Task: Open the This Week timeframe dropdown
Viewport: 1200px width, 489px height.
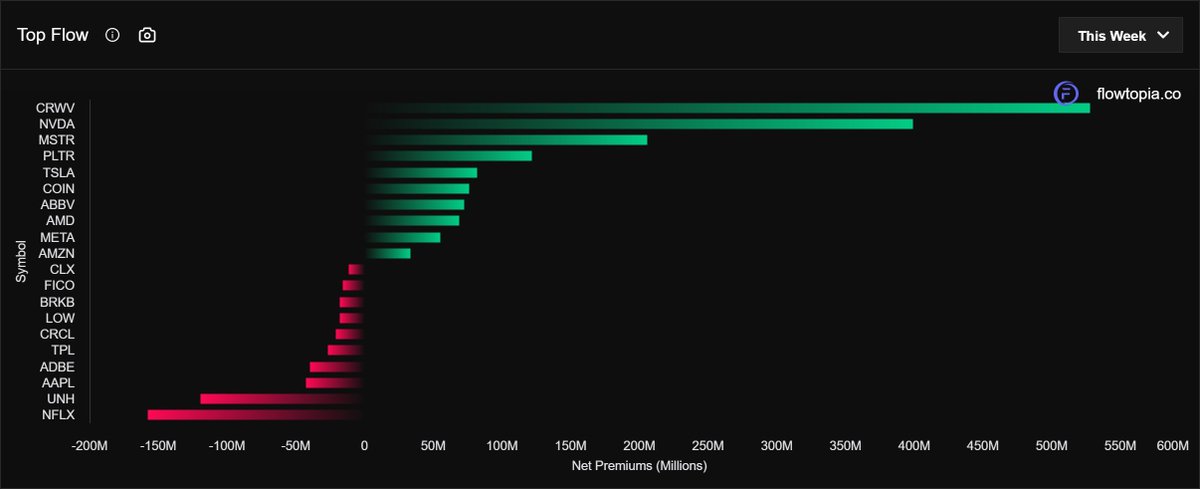Action: click(x=1121, y=35)
